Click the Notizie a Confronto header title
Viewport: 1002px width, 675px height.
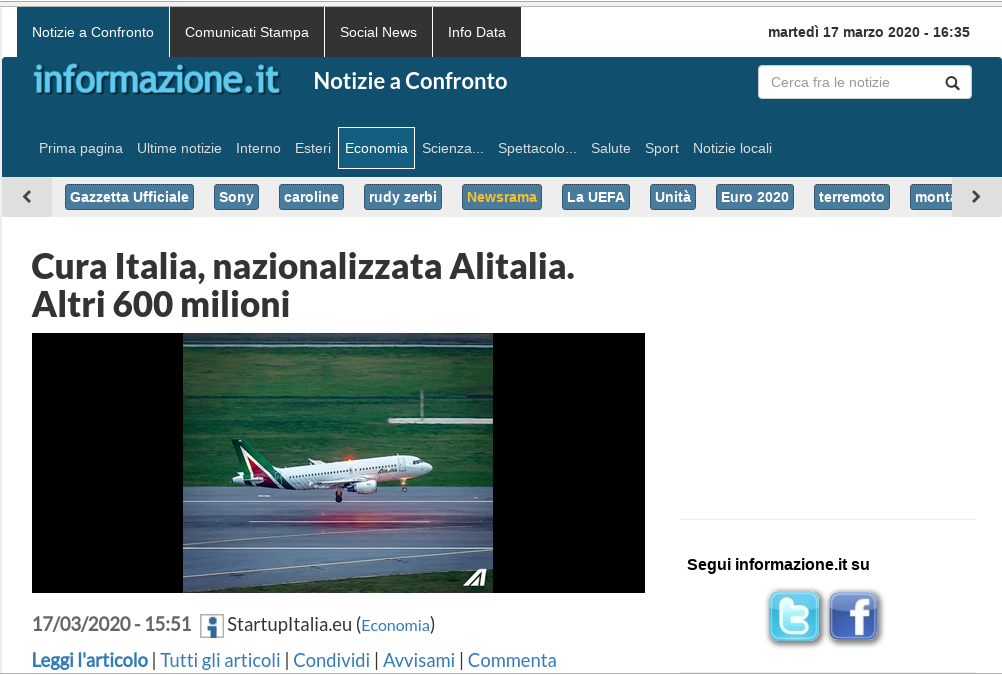[x=410, y=81]
